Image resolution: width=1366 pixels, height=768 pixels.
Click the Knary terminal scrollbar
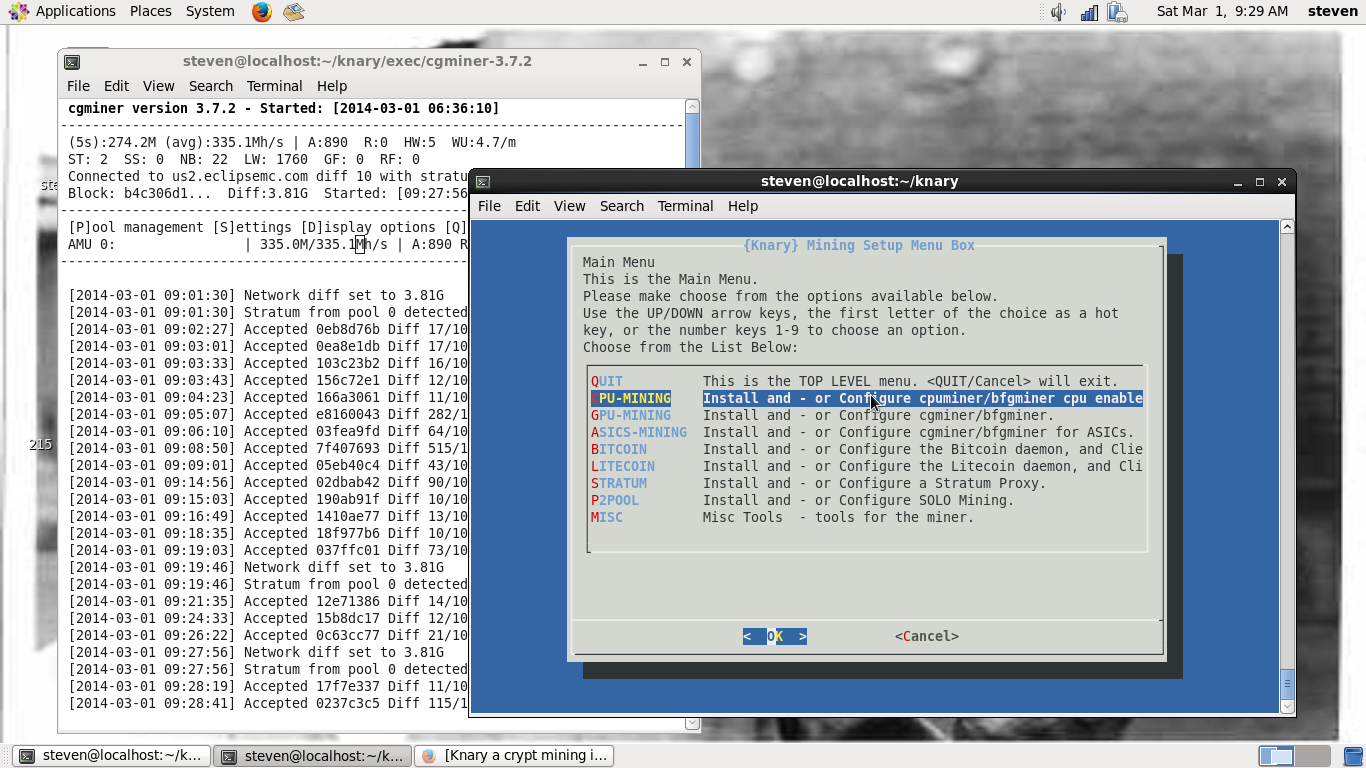click(1287, 460)
